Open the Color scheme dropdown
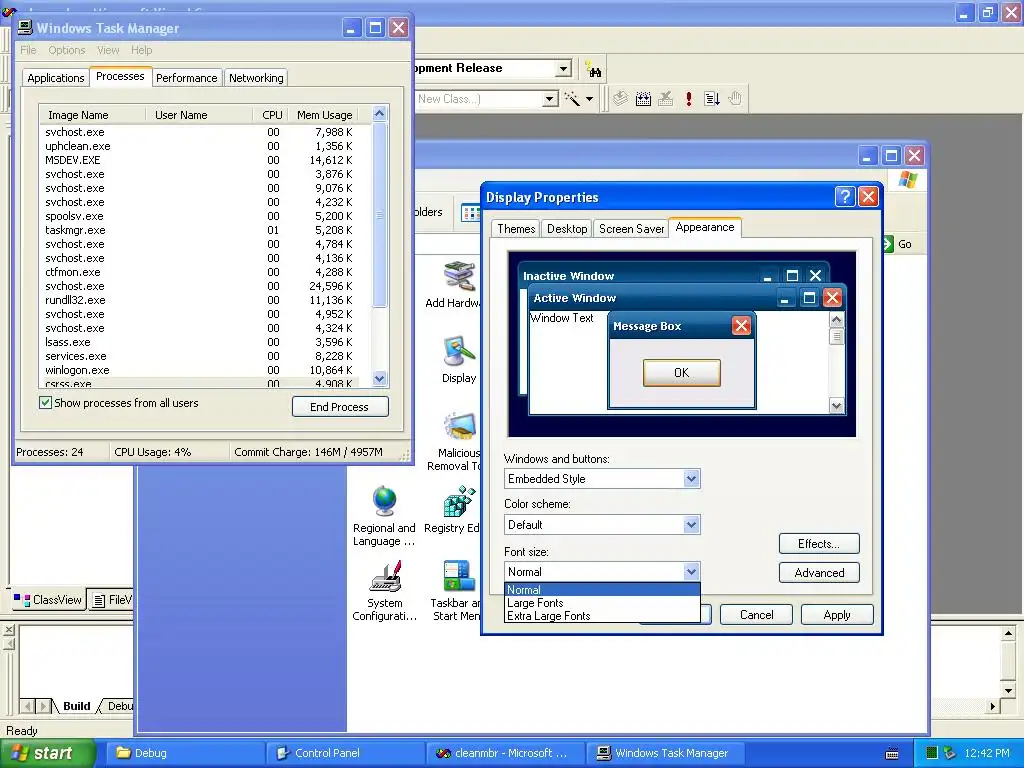Image resolution: width=1024 pixels, height=768 pixels. click(x=692, y=524)
